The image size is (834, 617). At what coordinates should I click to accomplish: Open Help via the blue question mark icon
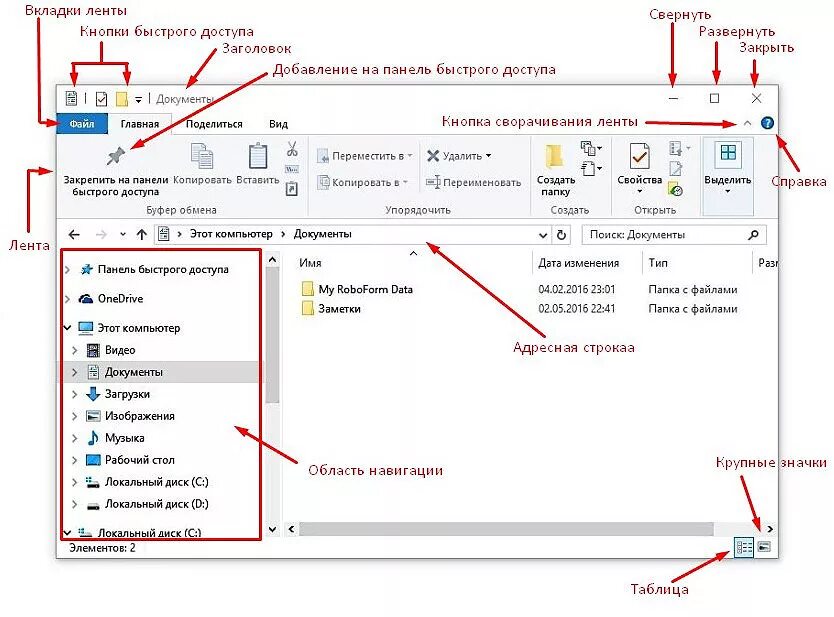coord(767,123)
